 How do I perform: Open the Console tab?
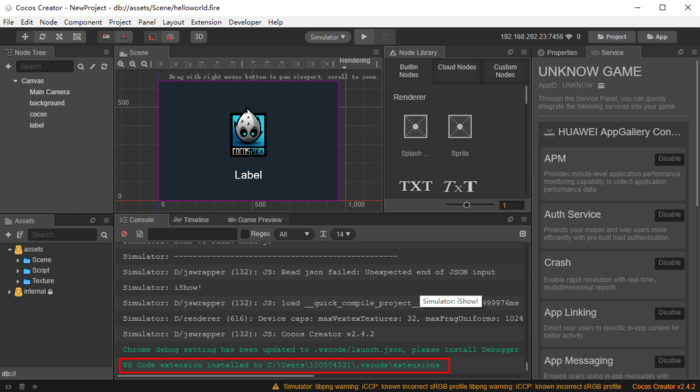[x=137, y=220]
